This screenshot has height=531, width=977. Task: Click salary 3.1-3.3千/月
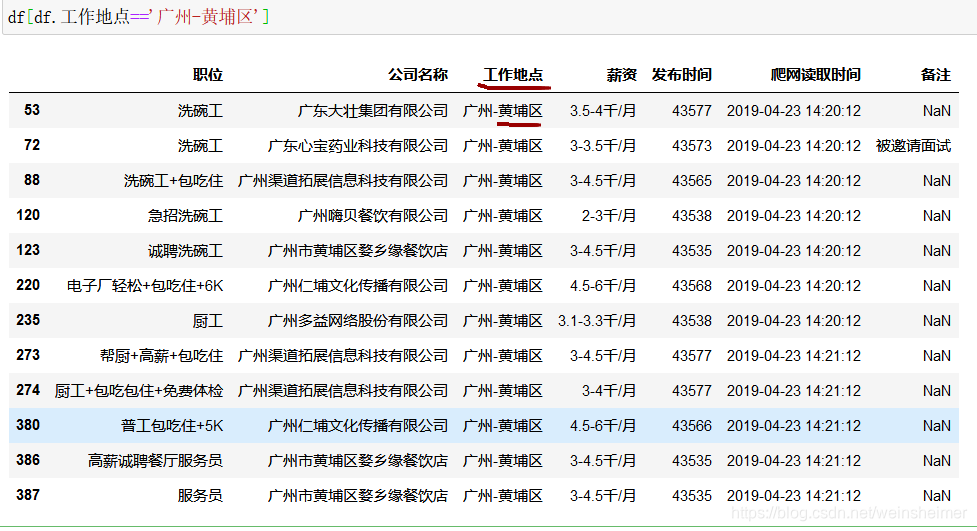(597, 320)
